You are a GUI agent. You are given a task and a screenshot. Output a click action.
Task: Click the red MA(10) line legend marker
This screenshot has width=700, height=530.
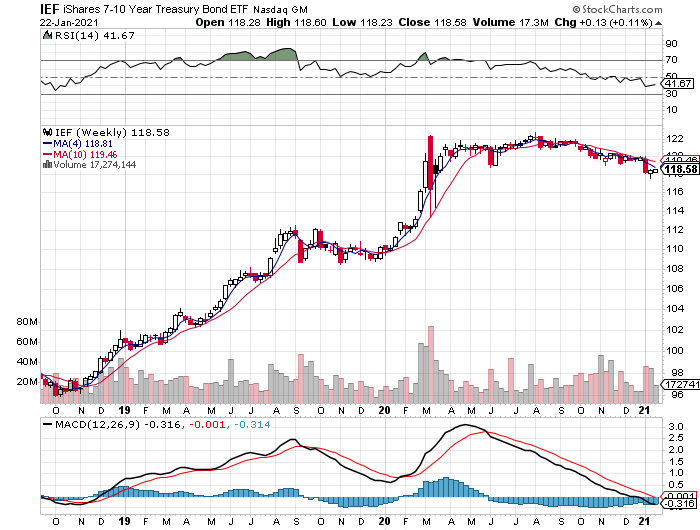(x=47, y=154)
